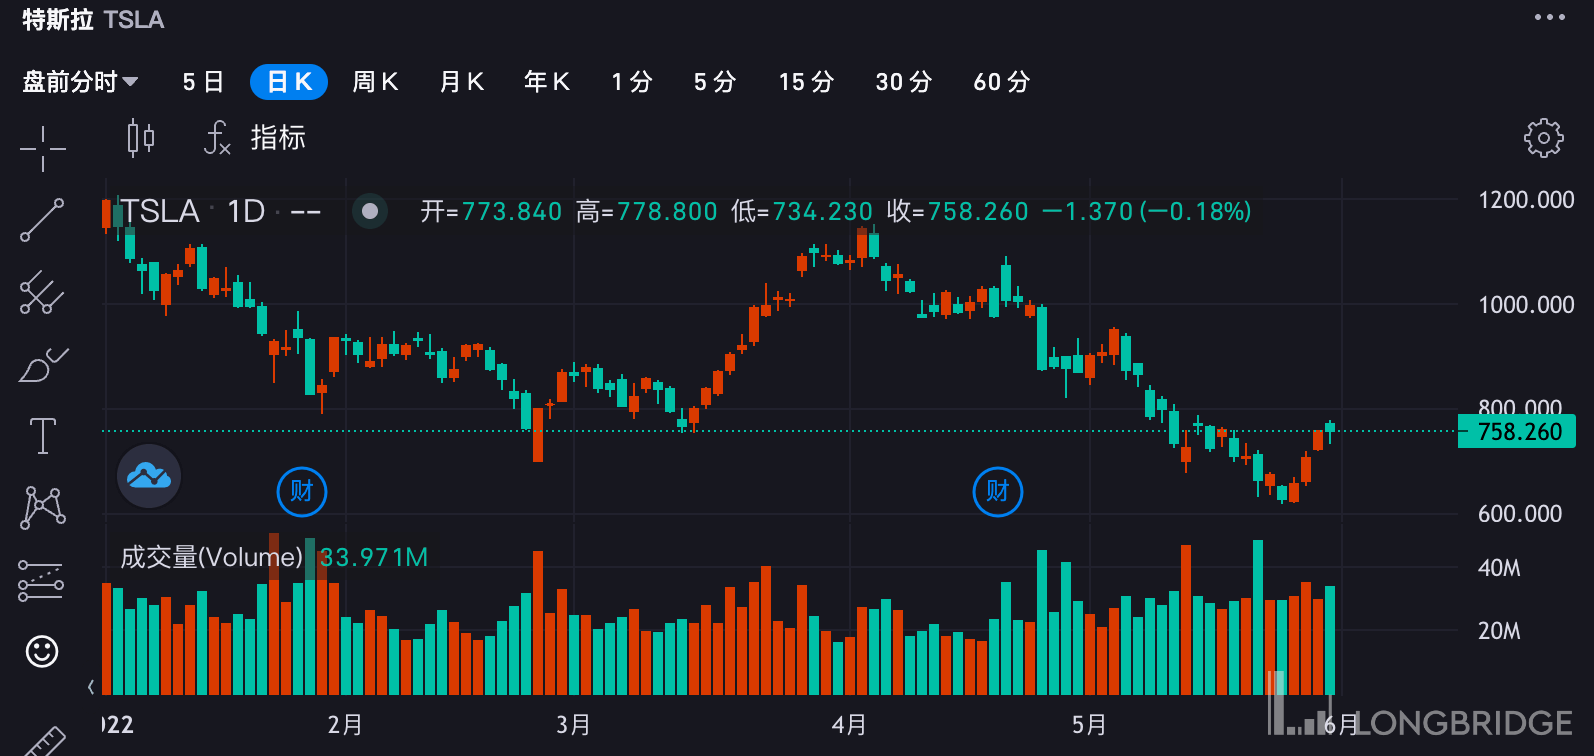Click the 特斯拉 TSLA title
The width and height of the screenshot is (1594, 756).
[x=93, y=20]
